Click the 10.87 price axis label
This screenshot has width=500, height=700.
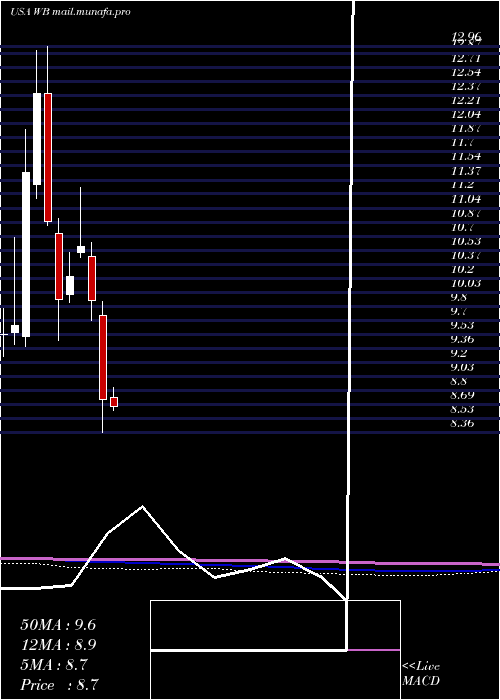[x=466, y=213]
